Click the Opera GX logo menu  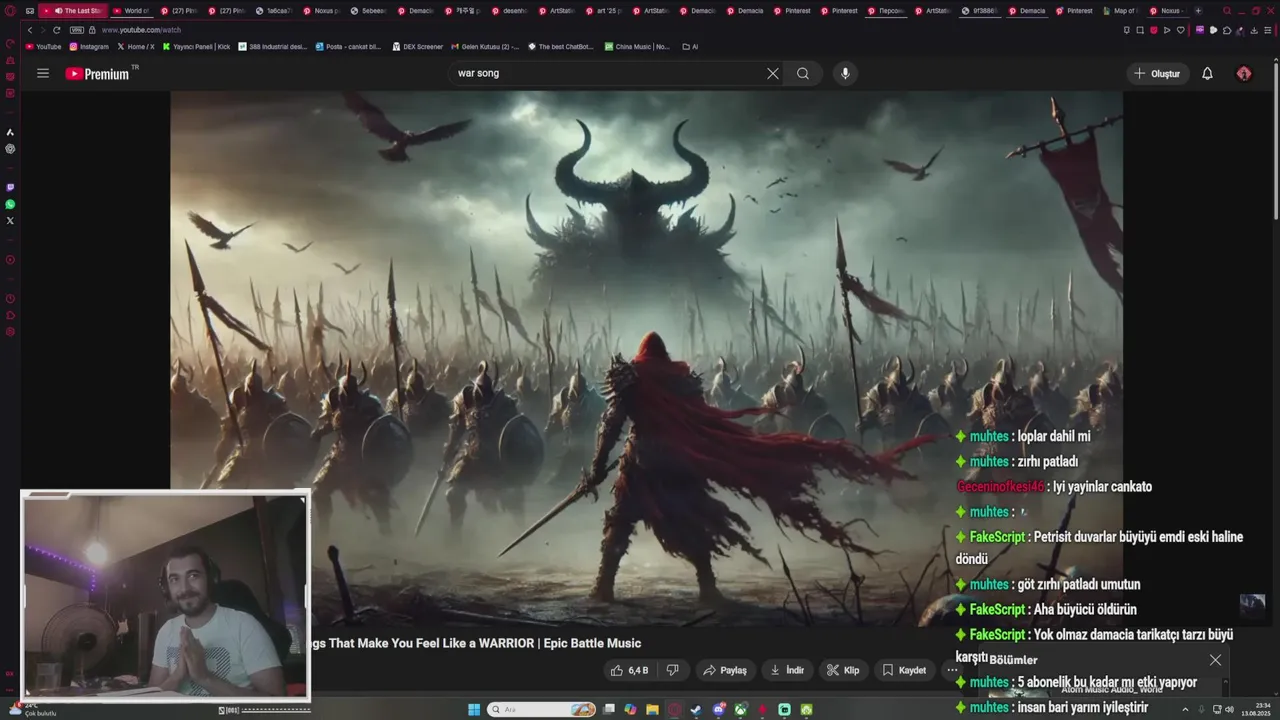10,11
